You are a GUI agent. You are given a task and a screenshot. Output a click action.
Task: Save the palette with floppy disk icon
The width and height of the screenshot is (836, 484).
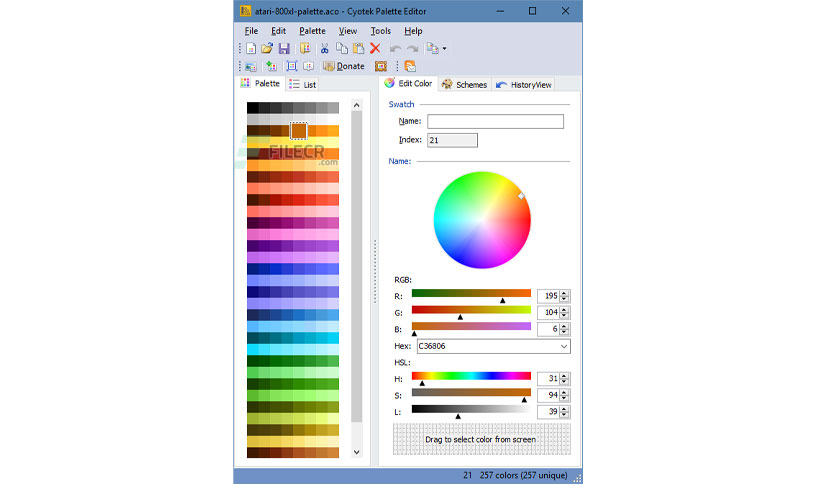[284, 49]
